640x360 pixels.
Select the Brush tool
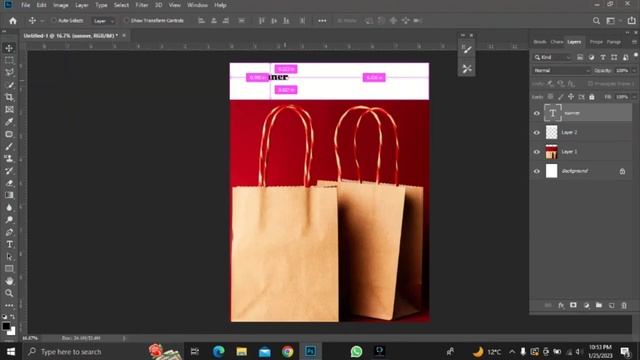9,146
